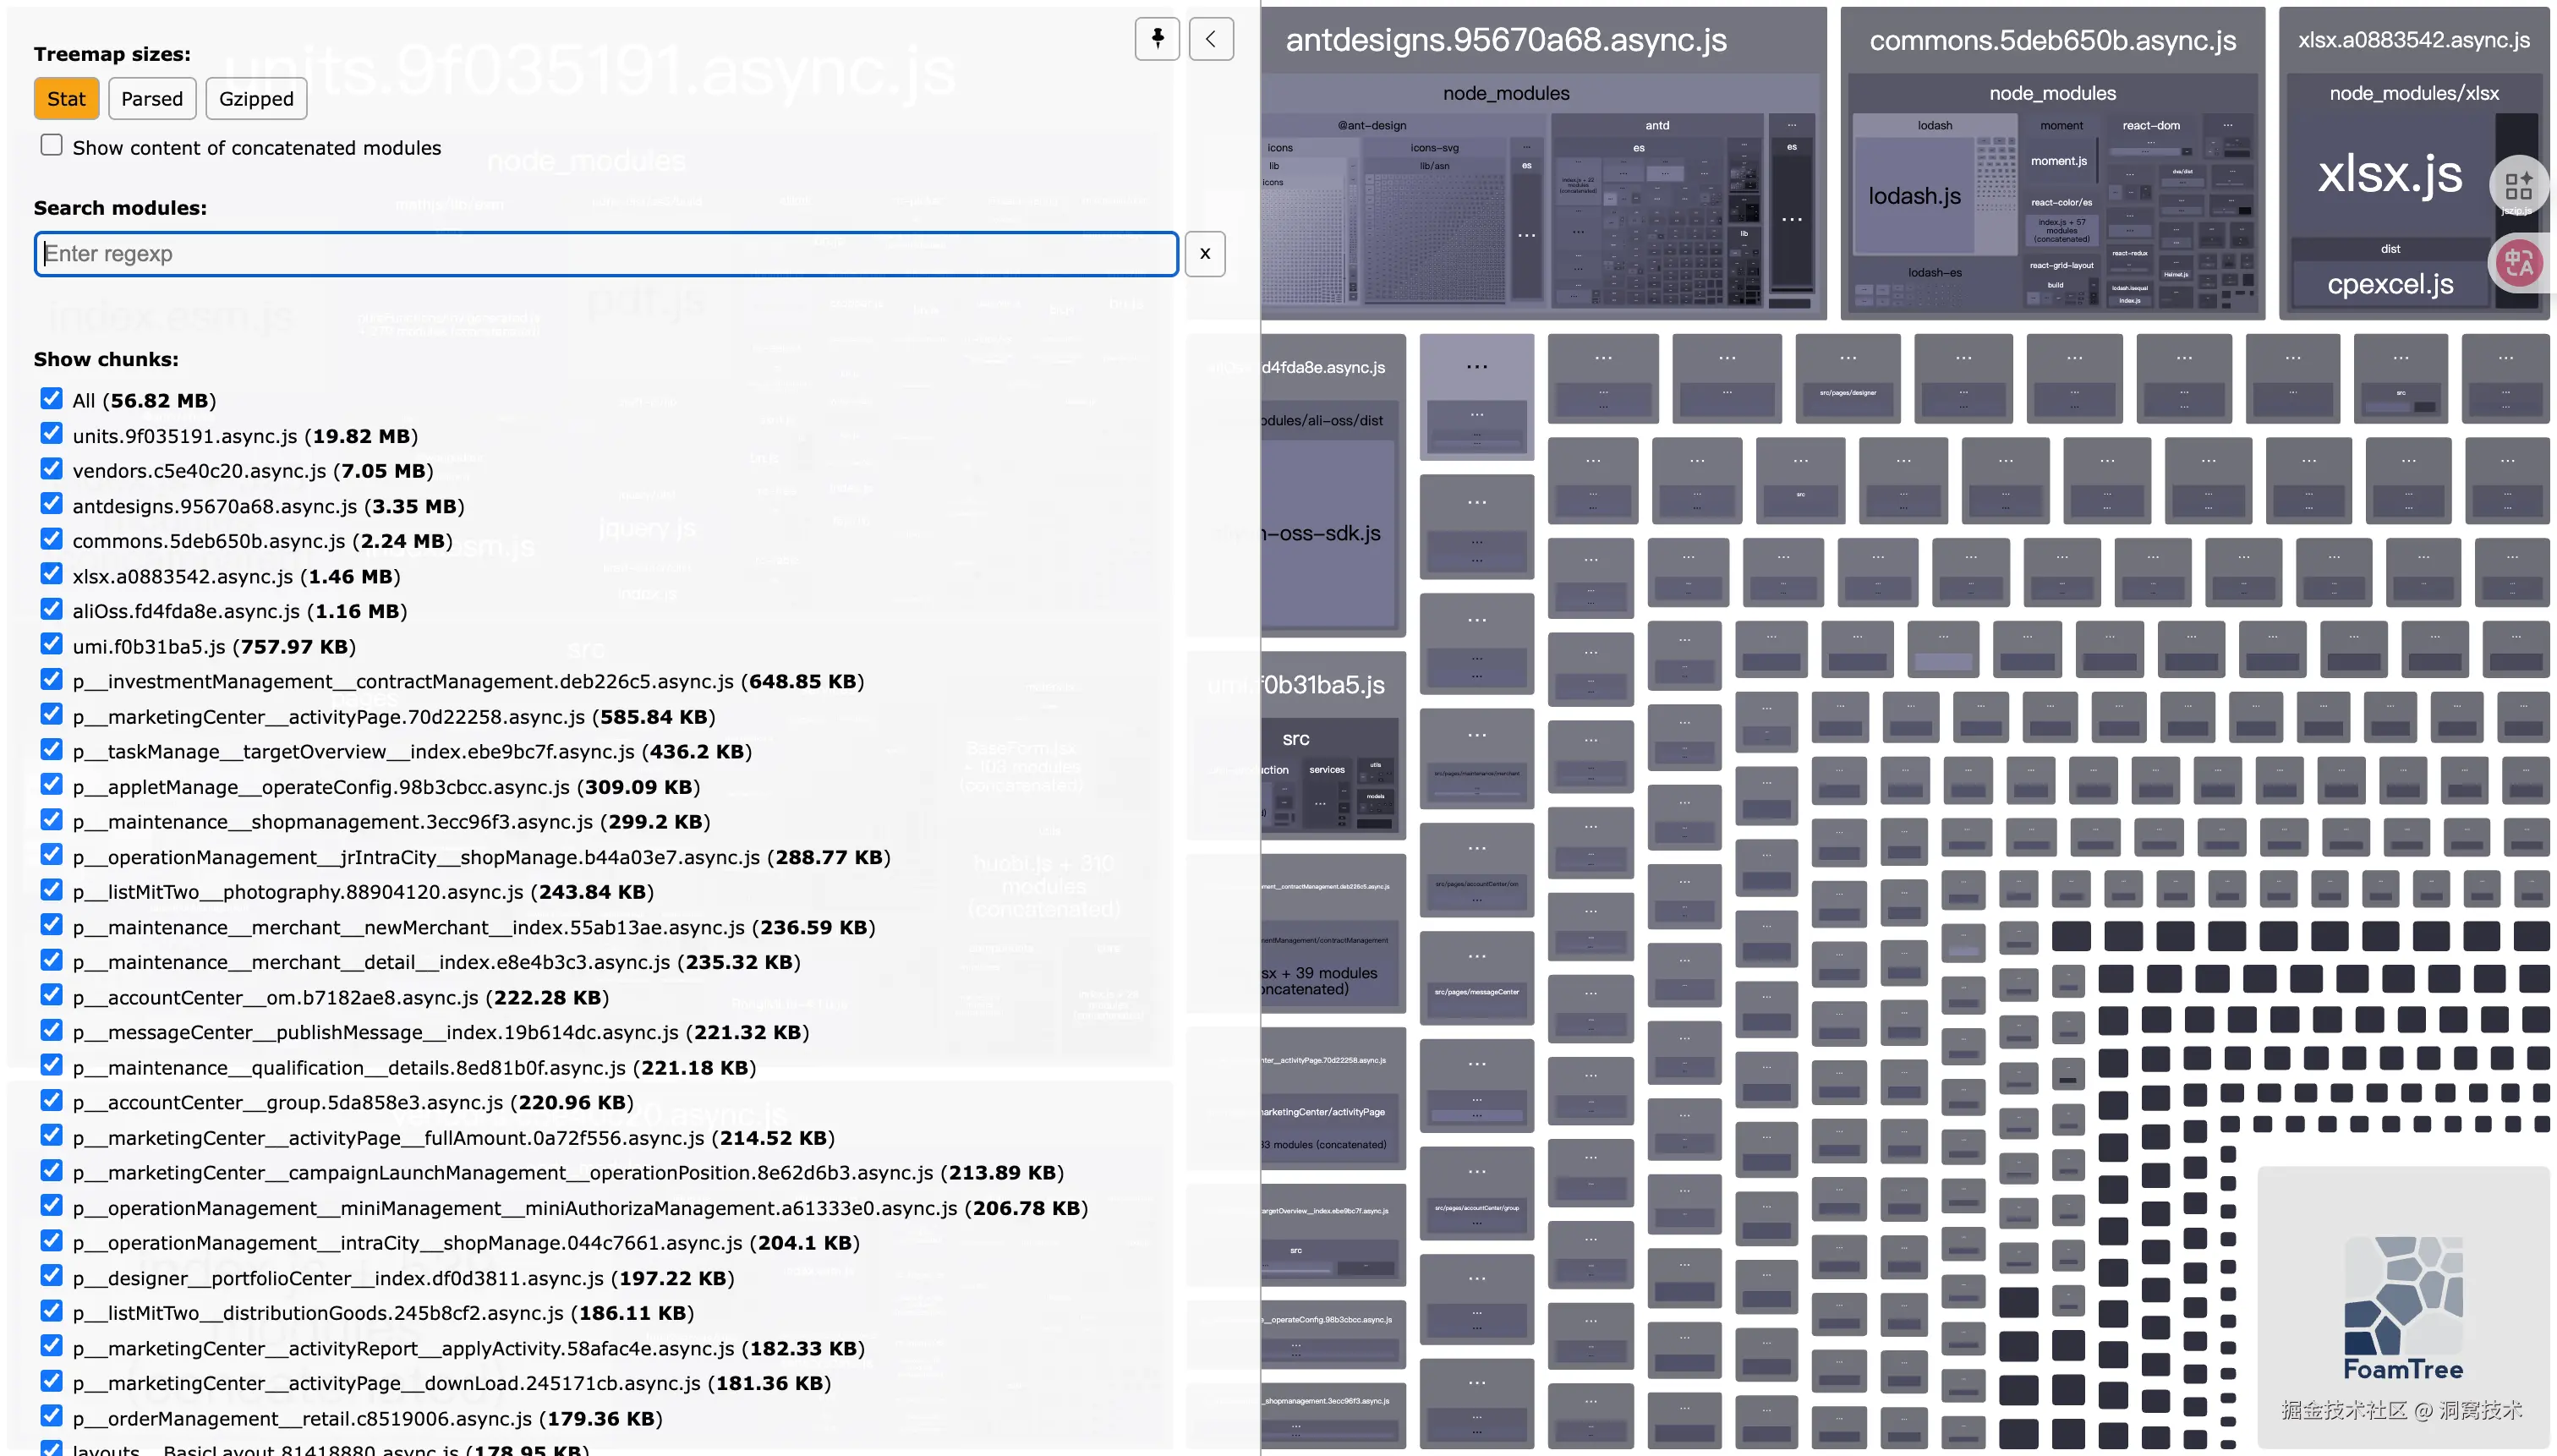This screenshot has width=2557, height=1456.
Task: Switch treemap sizes to Gzipped
Action: [256, 98]
